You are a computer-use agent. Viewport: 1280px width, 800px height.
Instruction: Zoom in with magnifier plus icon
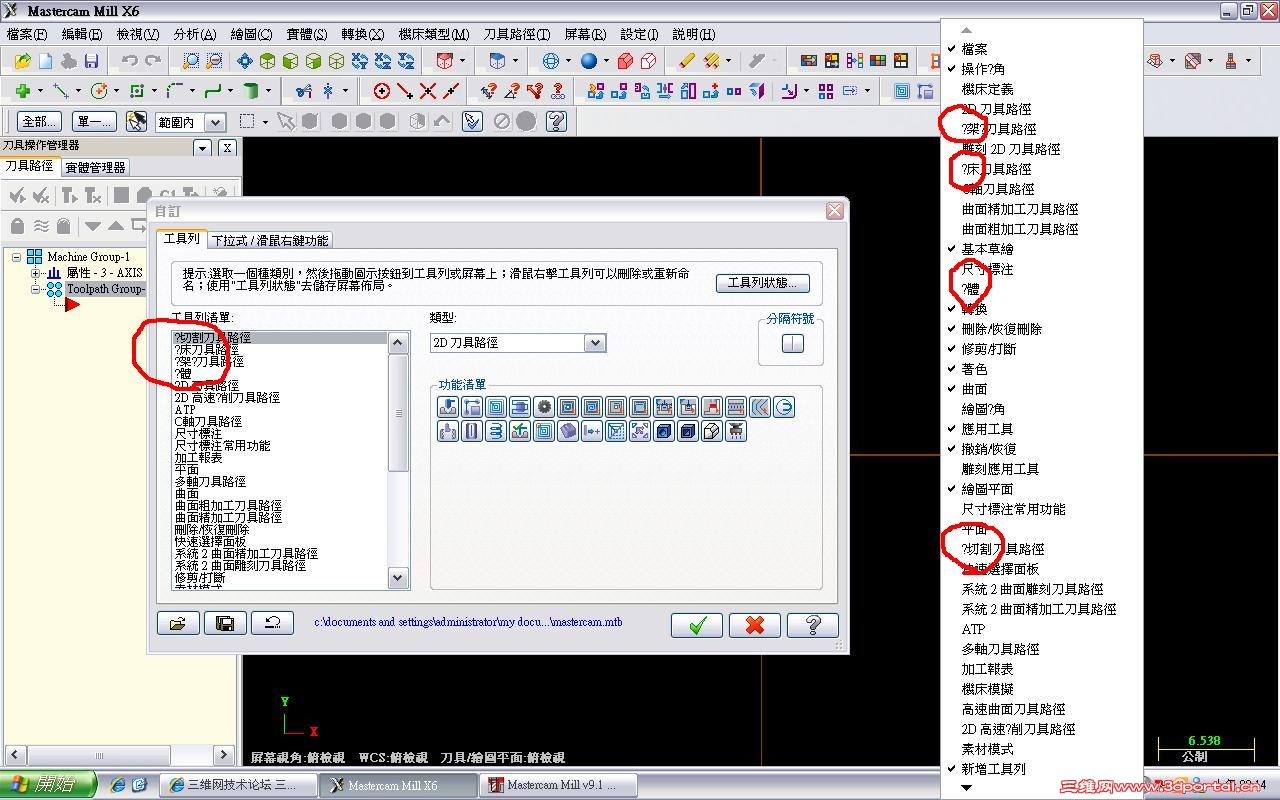click(191, 61)
